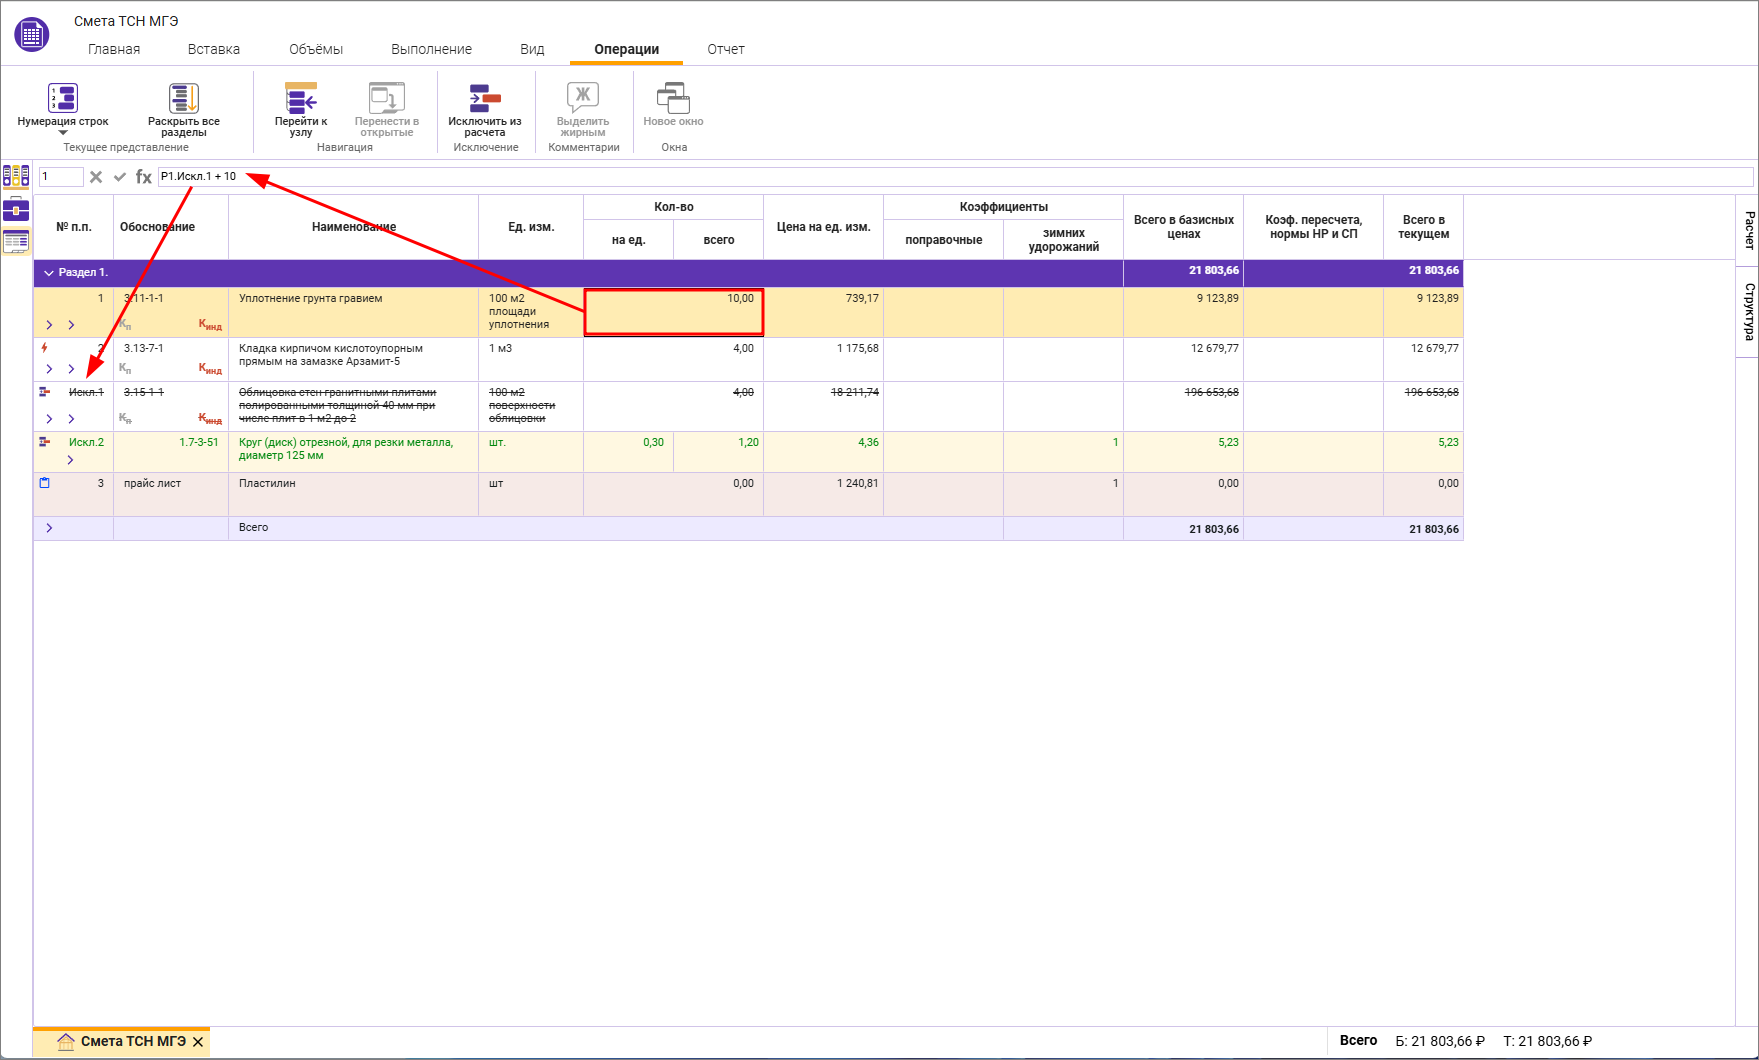Viewport: 1759px width, 1060px height.
Task: Expand the Всего summary row chevron
Action: (x=49, y=528)
